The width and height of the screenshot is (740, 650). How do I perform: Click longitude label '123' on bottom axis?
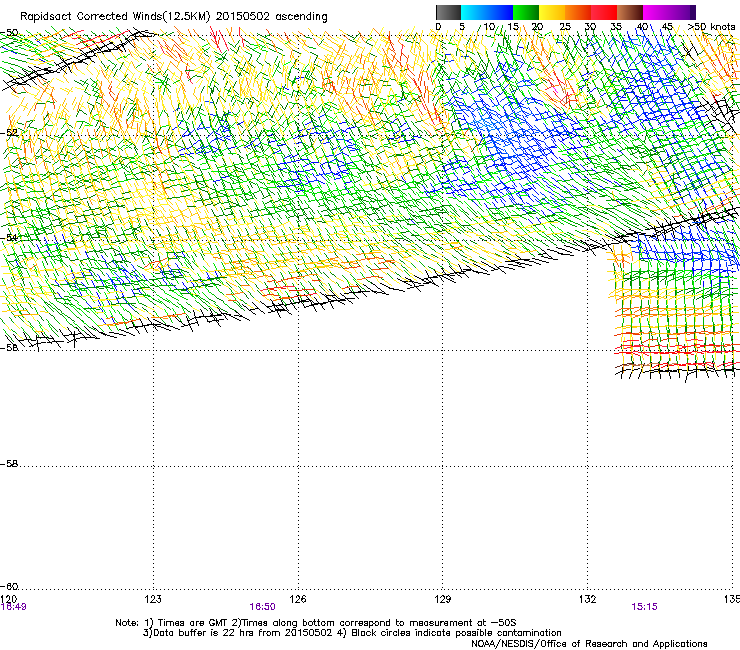[x=153, y=599]
